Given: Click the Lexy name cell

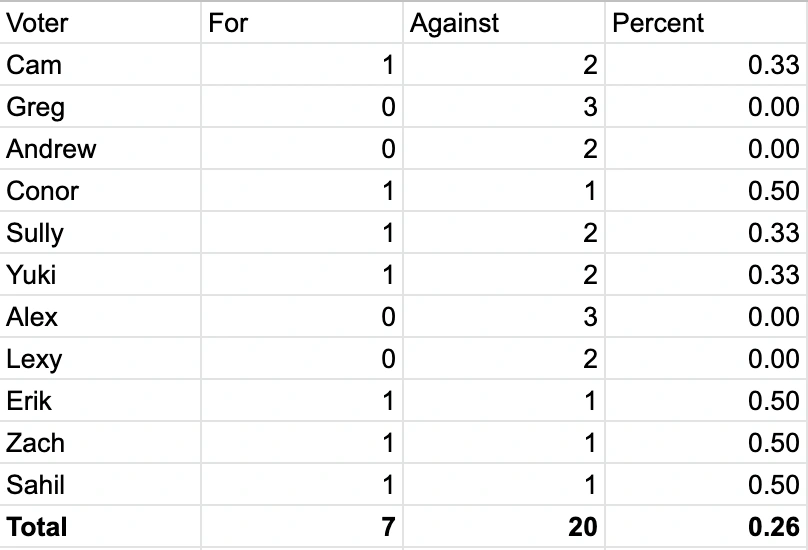Looking at the screenshot, I should pos(100,359).
